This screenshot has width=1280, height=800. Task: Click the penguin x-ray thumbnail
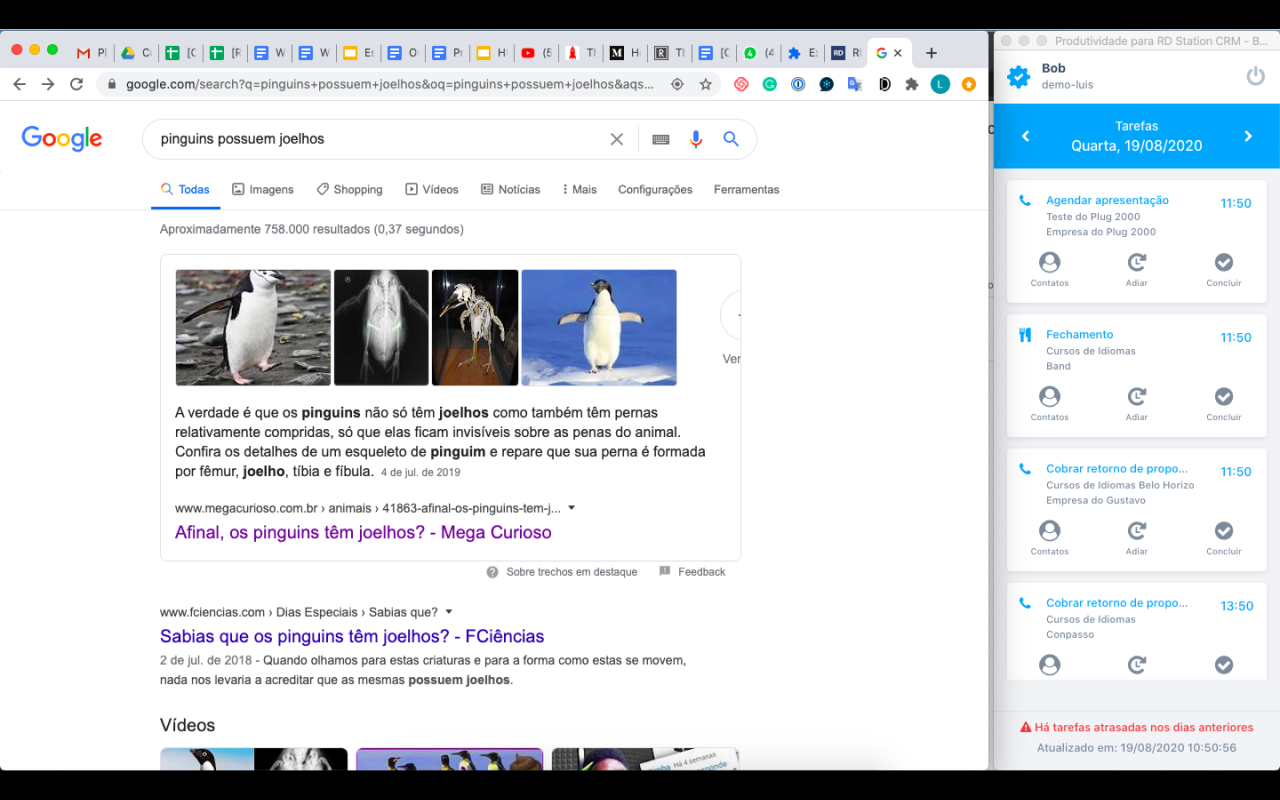pos(381,328)
